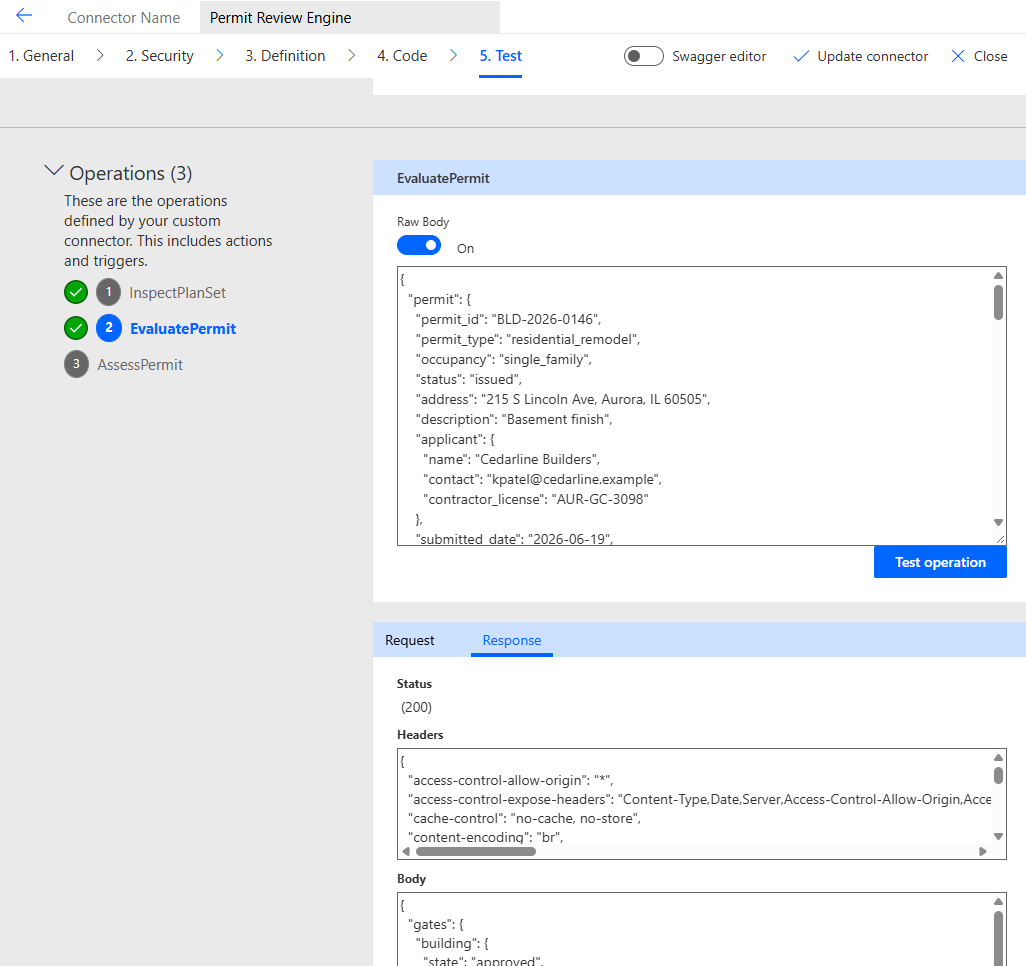
Task: Click scroll-down arrow in request body editor
Action: click(x=998, y=522)
